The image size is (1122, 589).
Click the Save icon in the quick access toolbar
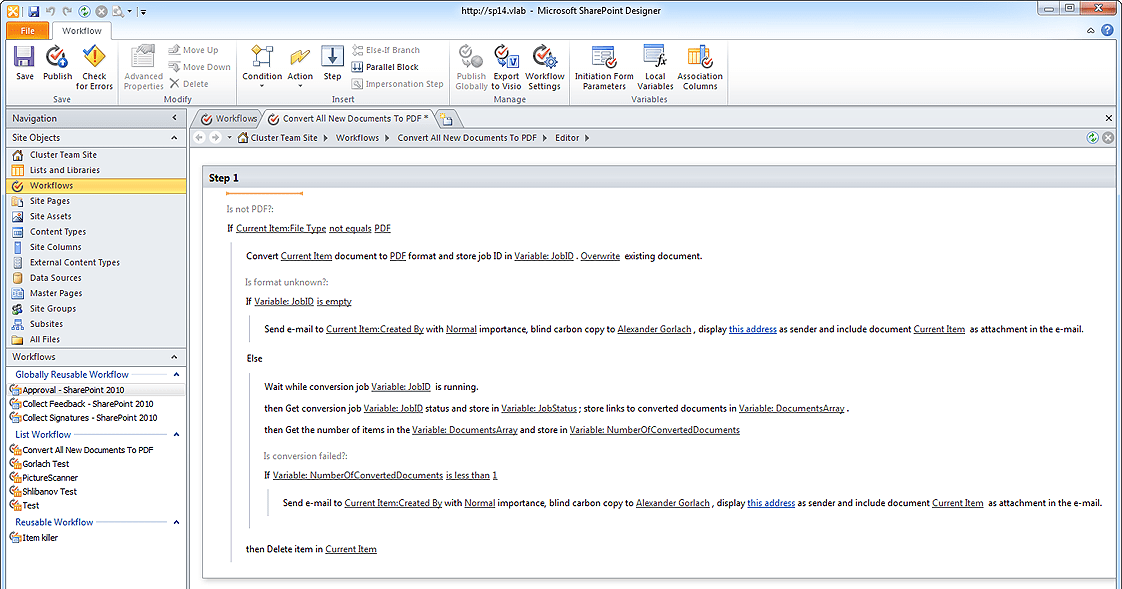[34, 11]
